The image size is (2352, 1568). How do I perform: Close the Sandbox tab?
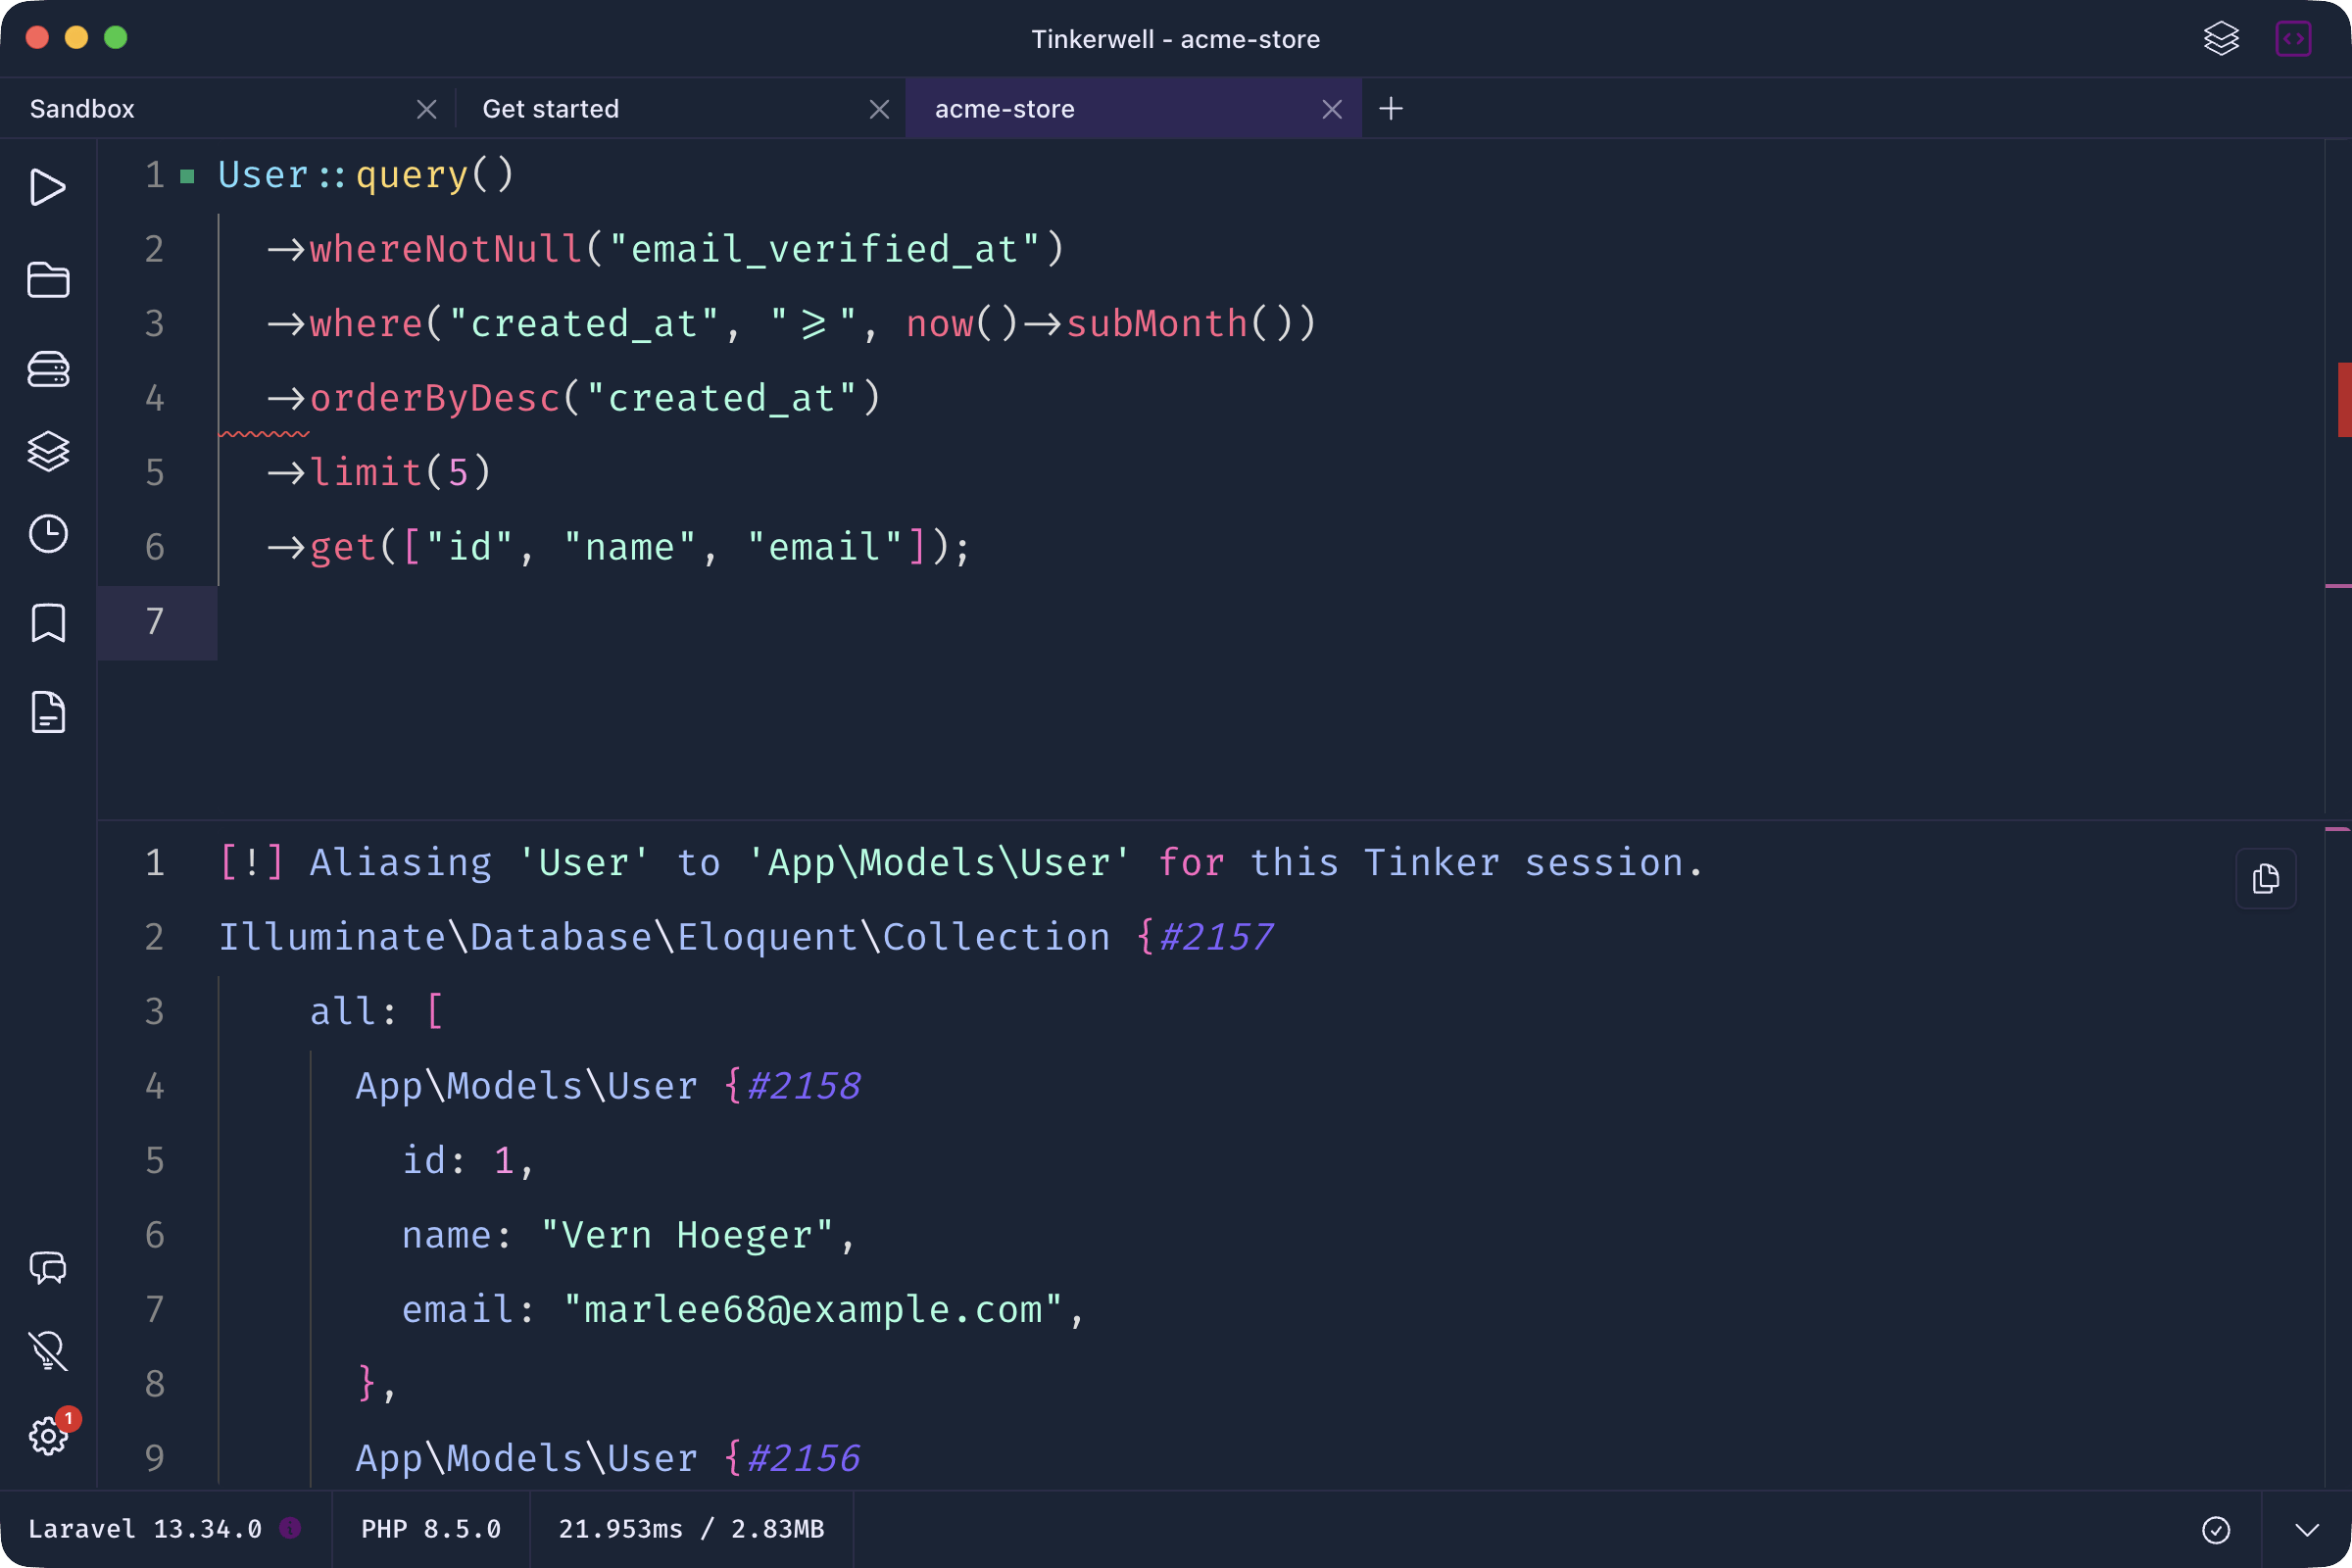click(x=427, y=109)
